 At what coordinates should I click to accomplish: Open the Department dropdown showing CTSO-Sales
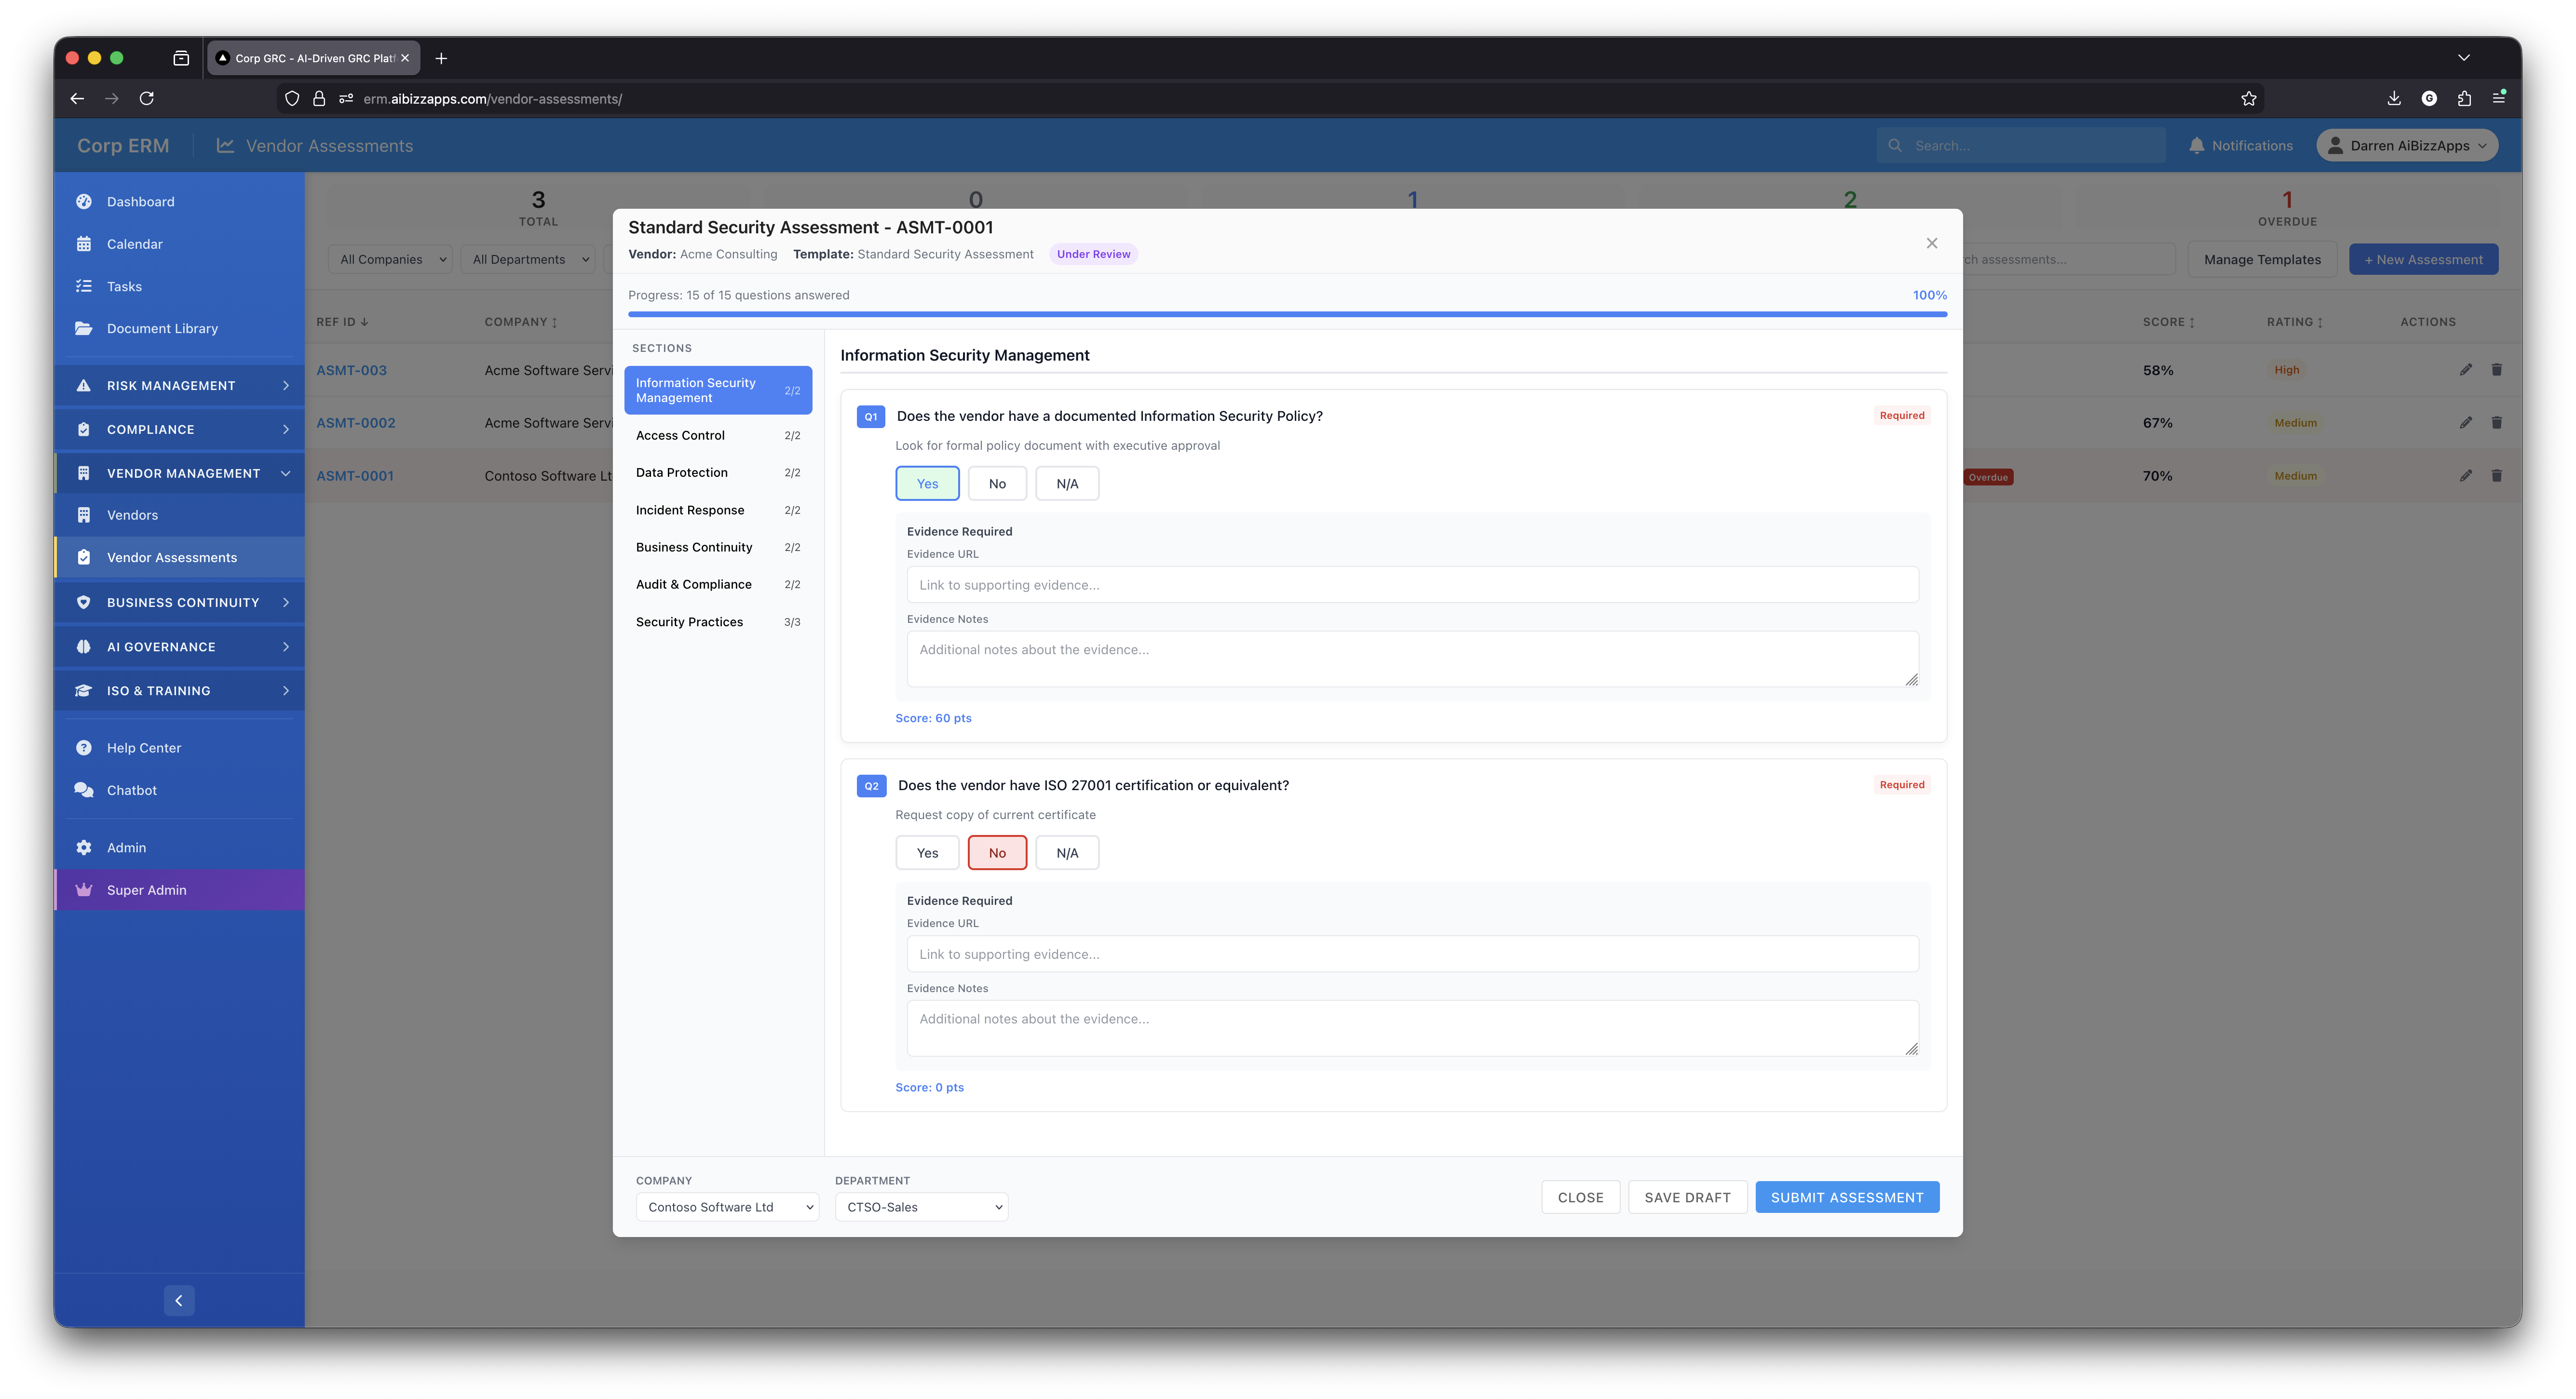(921, 1207)
